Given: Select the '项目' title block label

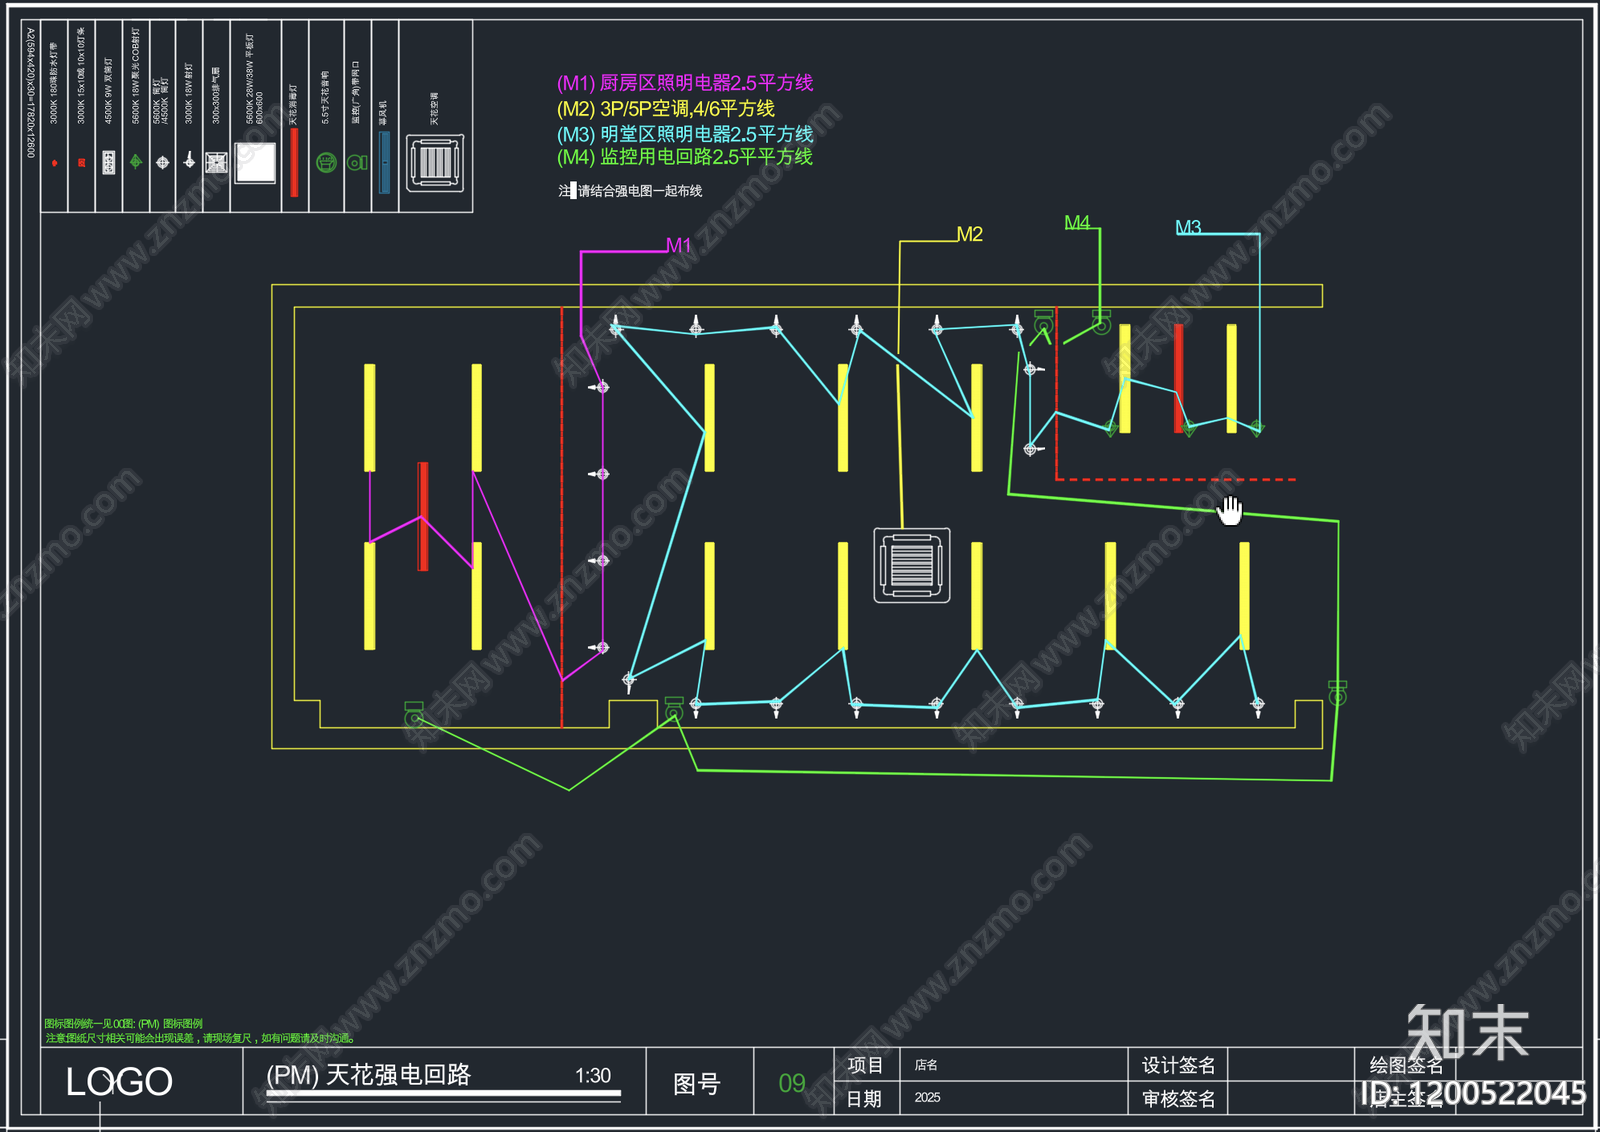Looking at the screenshot, I should [865, 1065].
